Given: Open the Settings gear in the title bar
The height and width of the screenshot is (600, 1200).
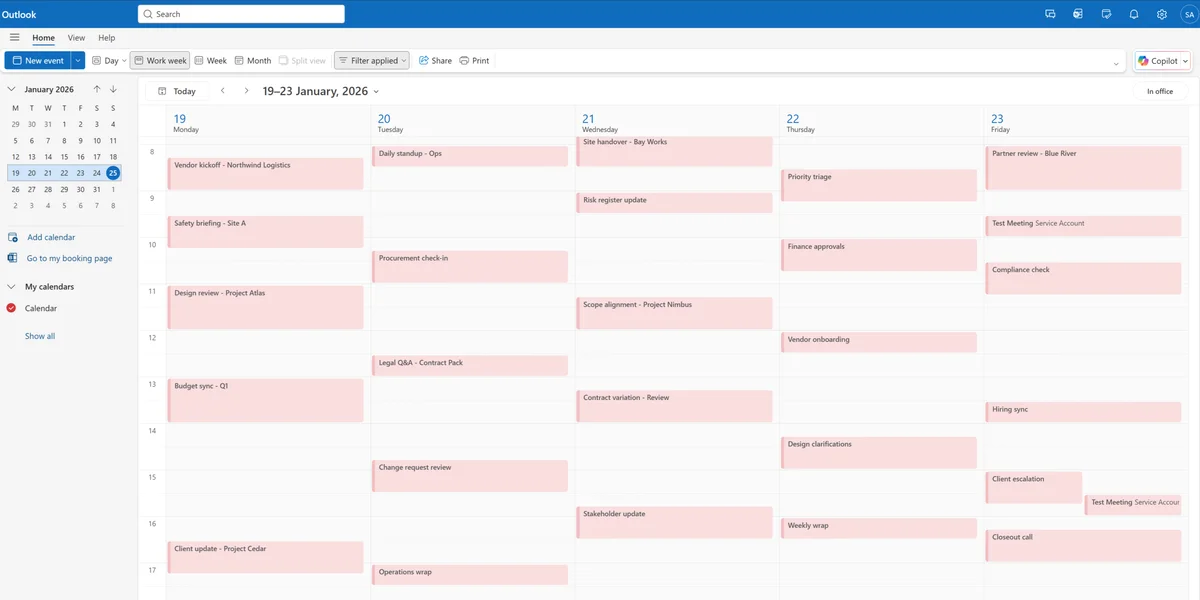Looking at the screenshot, I should click(x=1160, y=13).
